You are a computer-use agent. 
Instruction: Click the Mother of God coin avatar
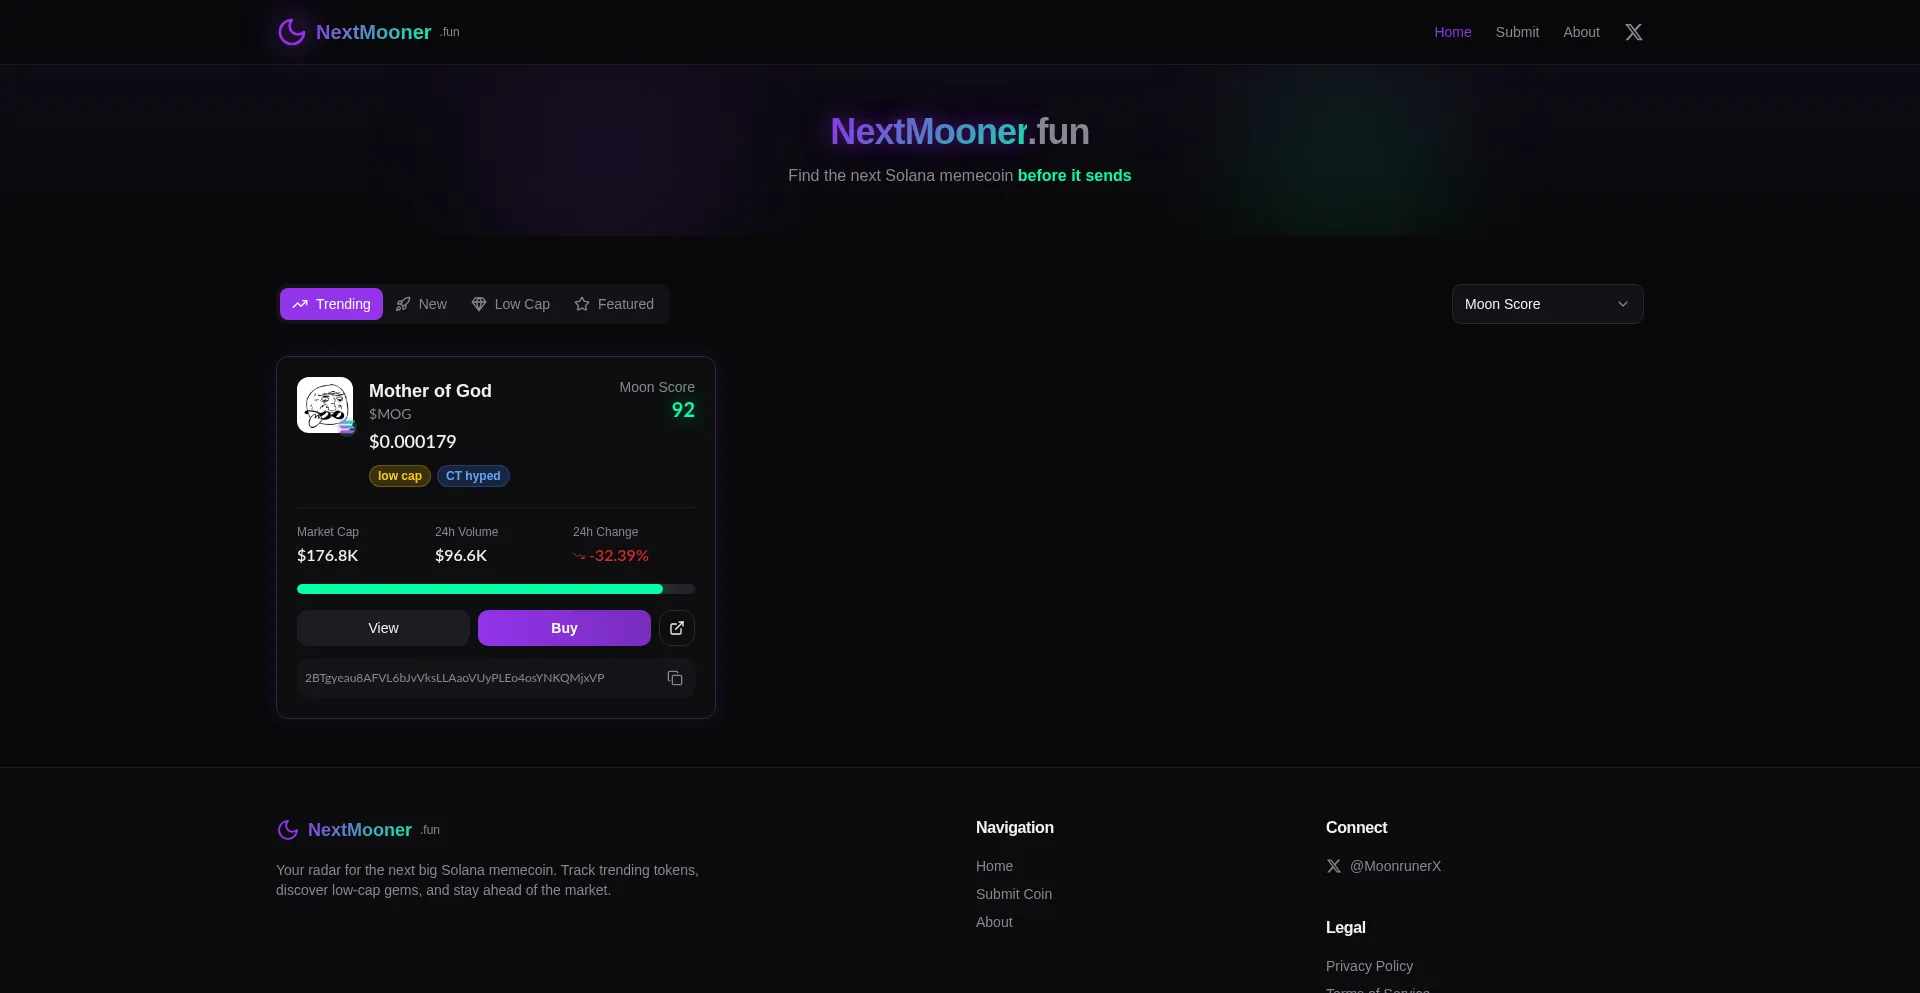tap(325, 405)
